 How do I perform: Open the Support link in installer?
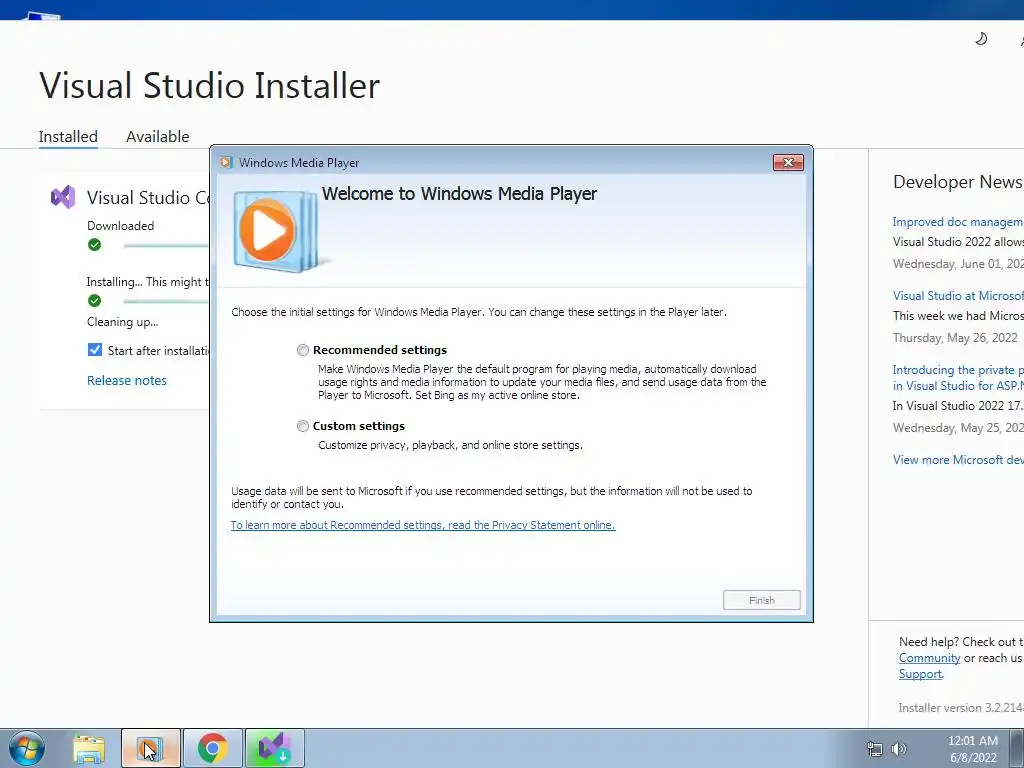tap(920, 674)
